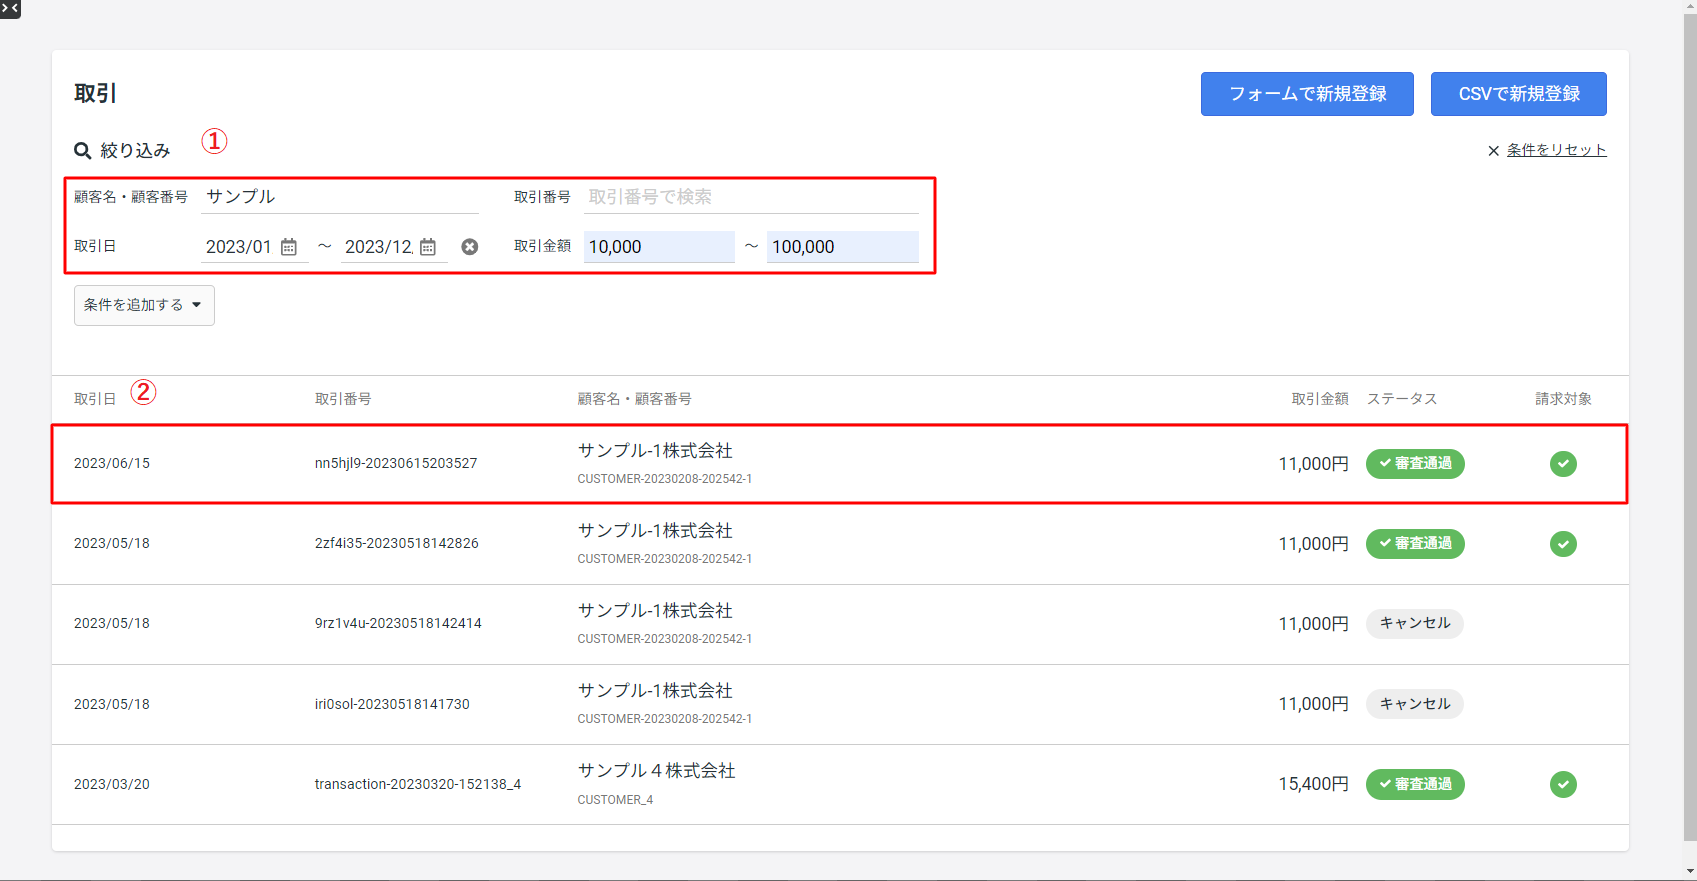
Task: Click date 2023/06/15
Action: [x=112, y=463]
